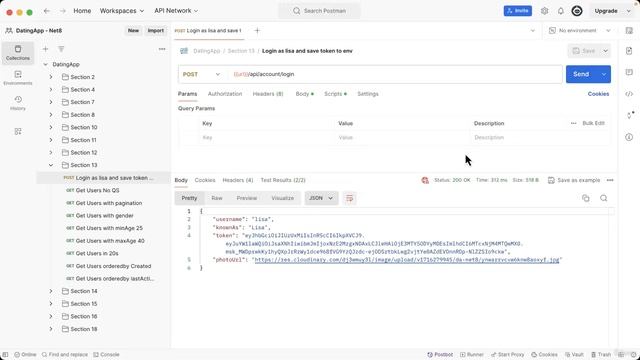
Task: Click the Import button
Action: coord(156,31)
